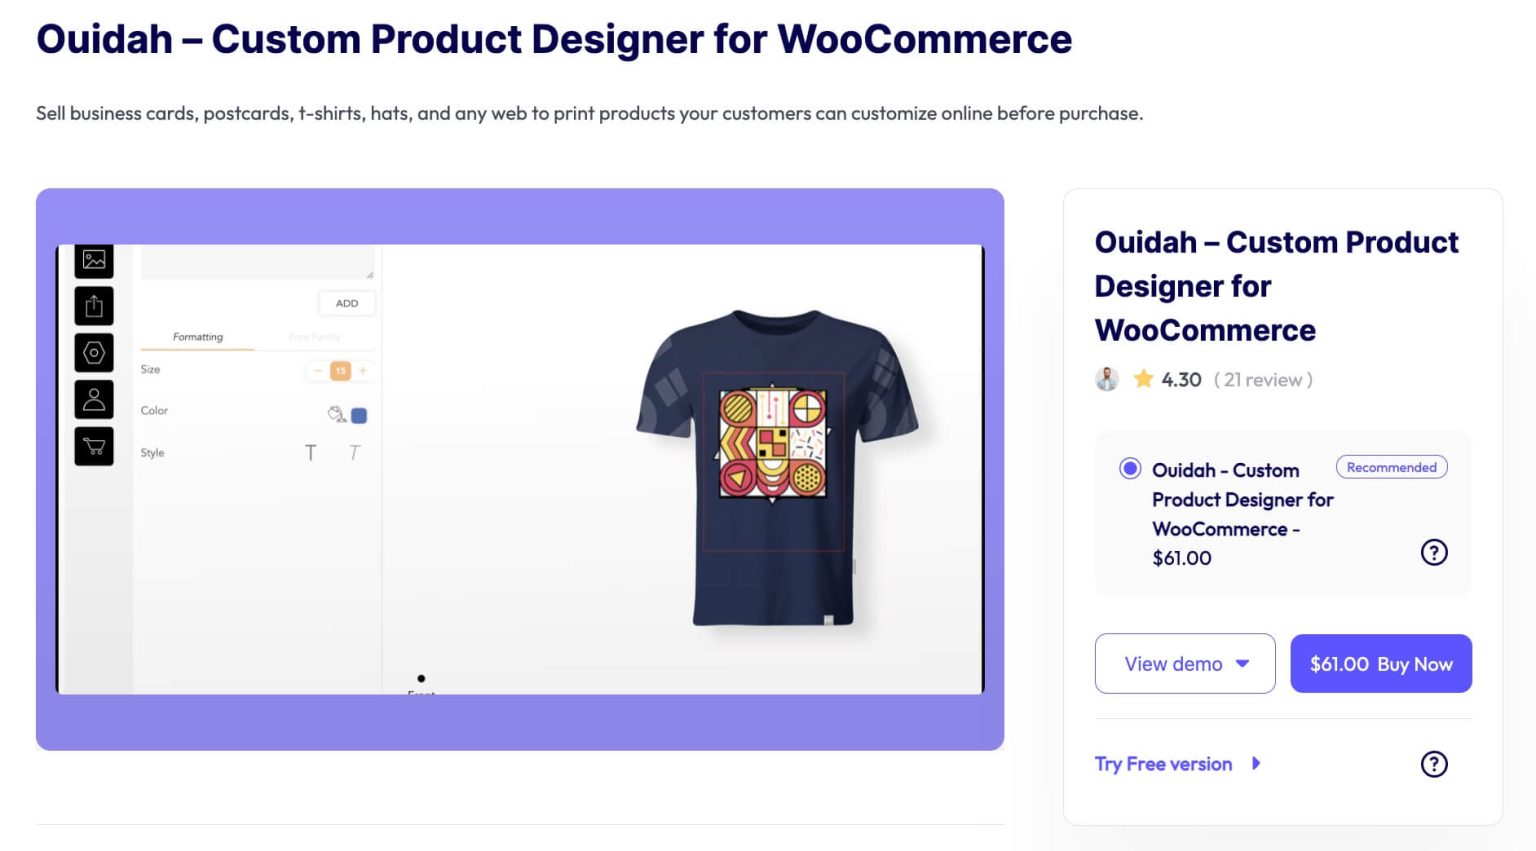Screen dimensions: 1536x851
Task: Click the $61.00 Buy Now button
Action: tap(1381, 663)
